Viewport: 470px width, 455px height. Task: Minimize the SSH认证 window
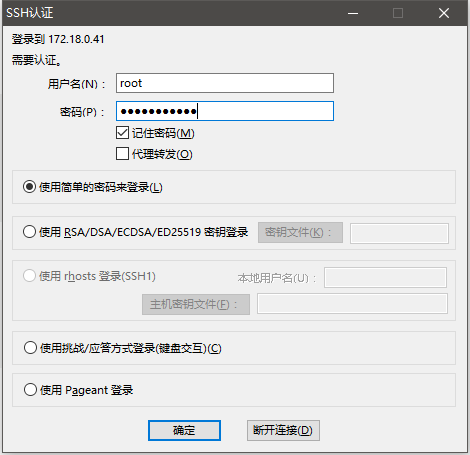[353, 13]
